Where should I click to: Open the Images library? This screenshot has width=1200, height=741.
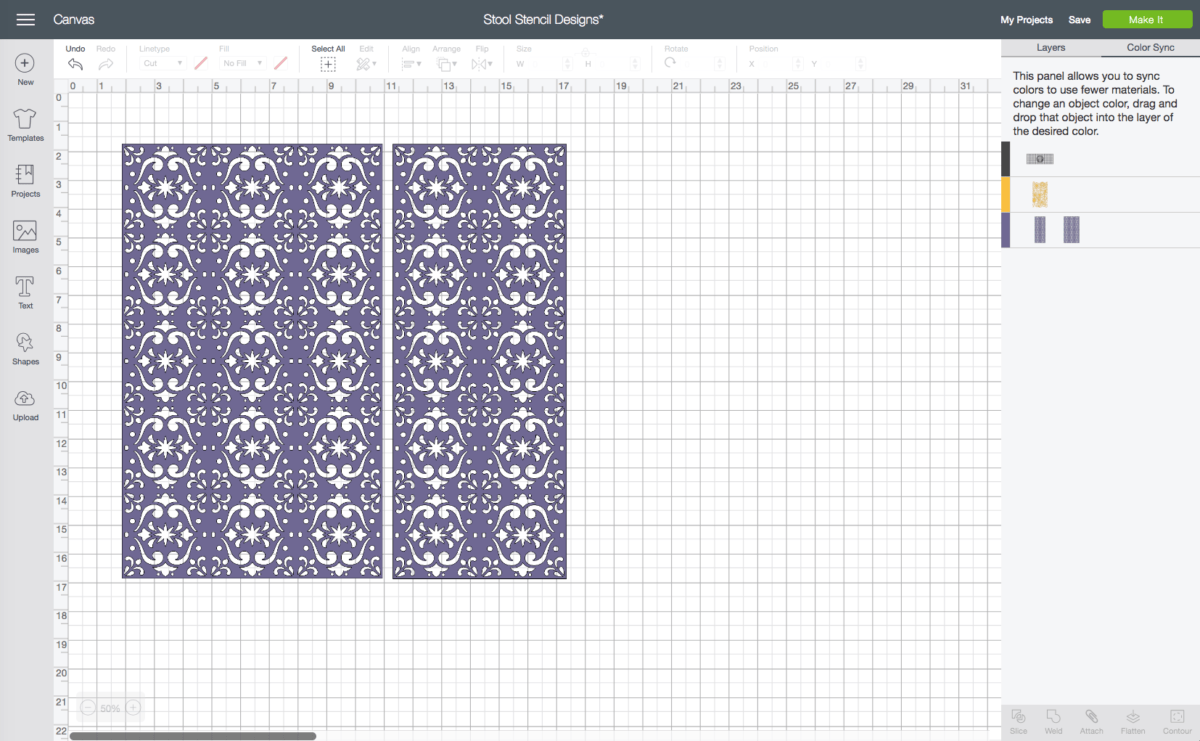point(25,232)
